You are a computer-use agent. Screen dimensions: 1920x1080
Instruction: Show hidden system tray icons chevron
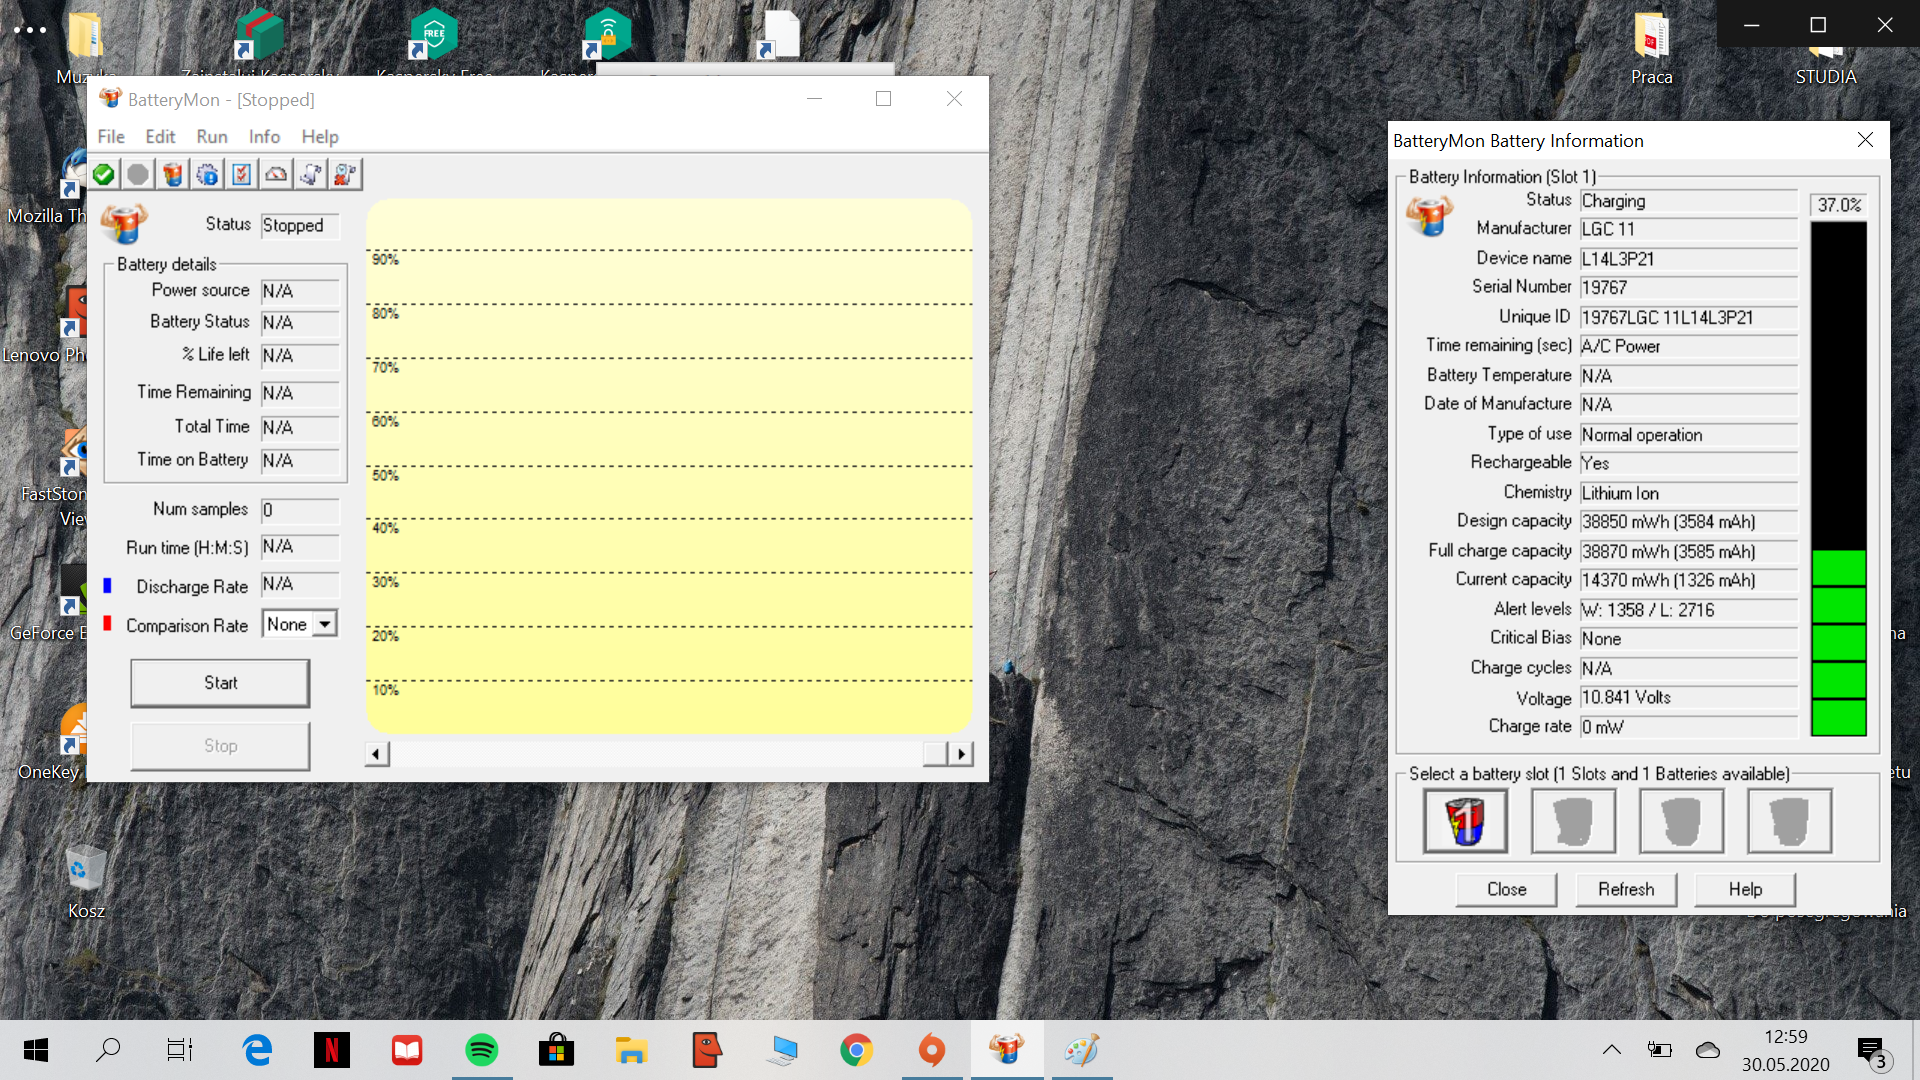(x=1612, y=1050)
